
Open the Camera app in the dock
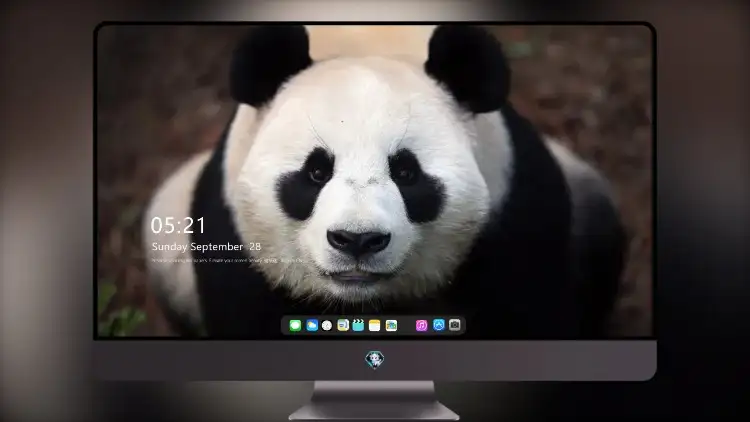click(455, 325)
